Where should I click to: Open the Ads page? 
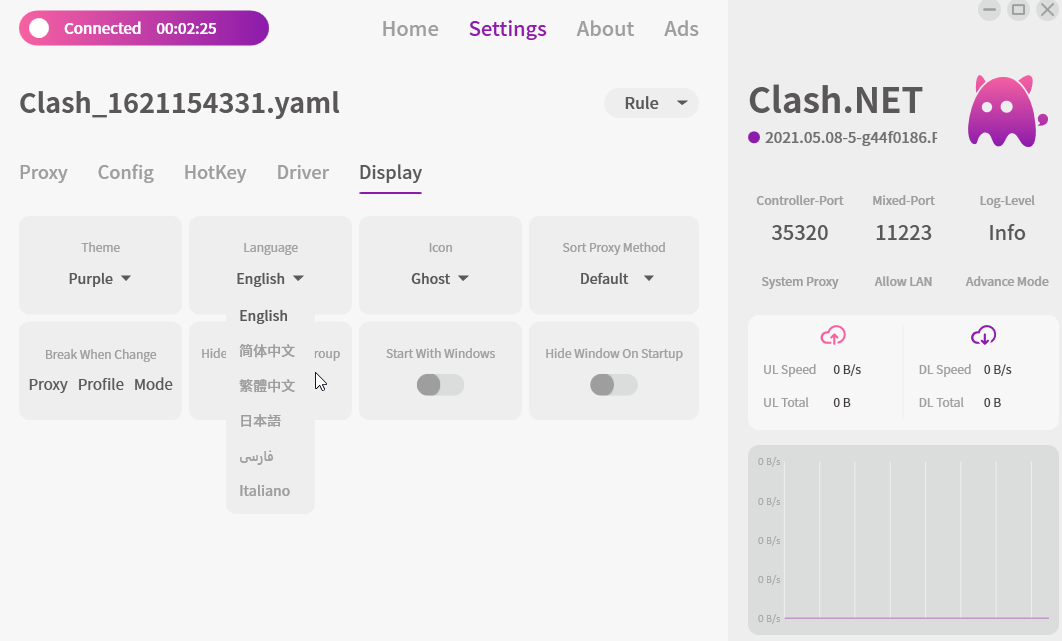[x=681, y=28]
